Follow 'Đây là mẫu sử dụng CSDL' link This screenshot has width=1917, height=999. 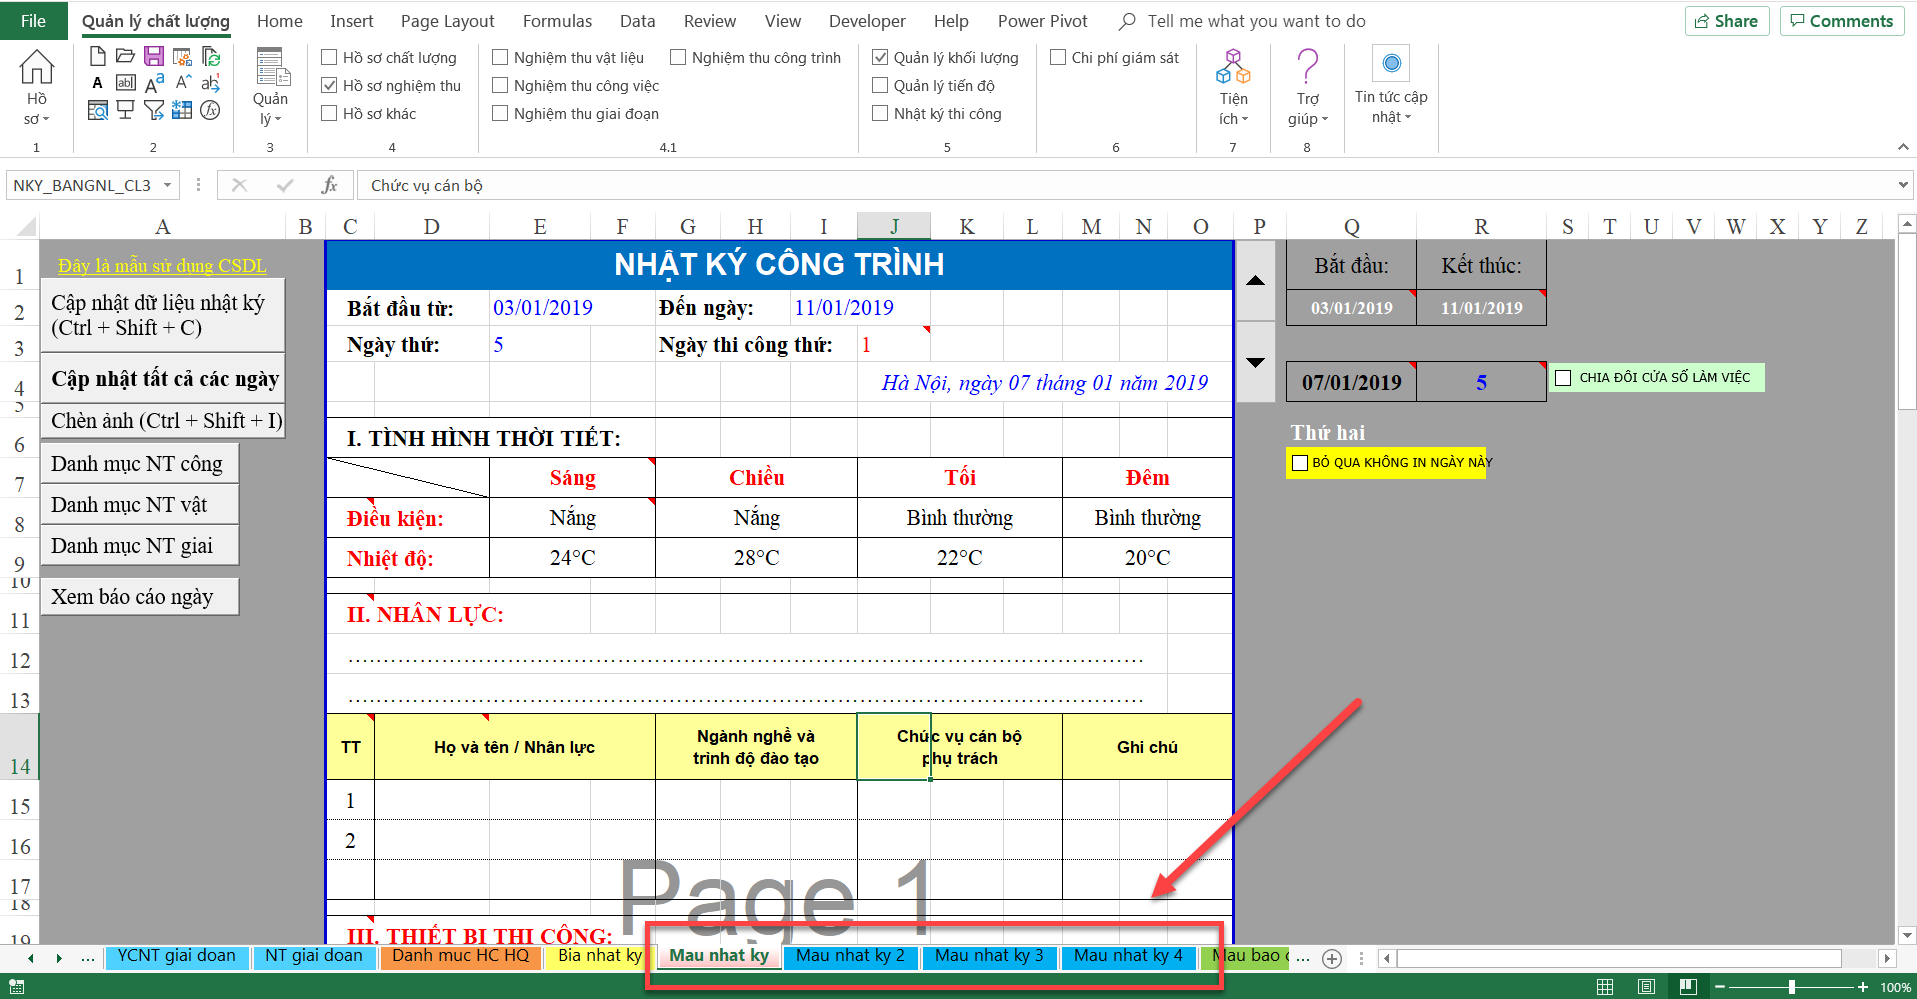(x=162, y=266)
